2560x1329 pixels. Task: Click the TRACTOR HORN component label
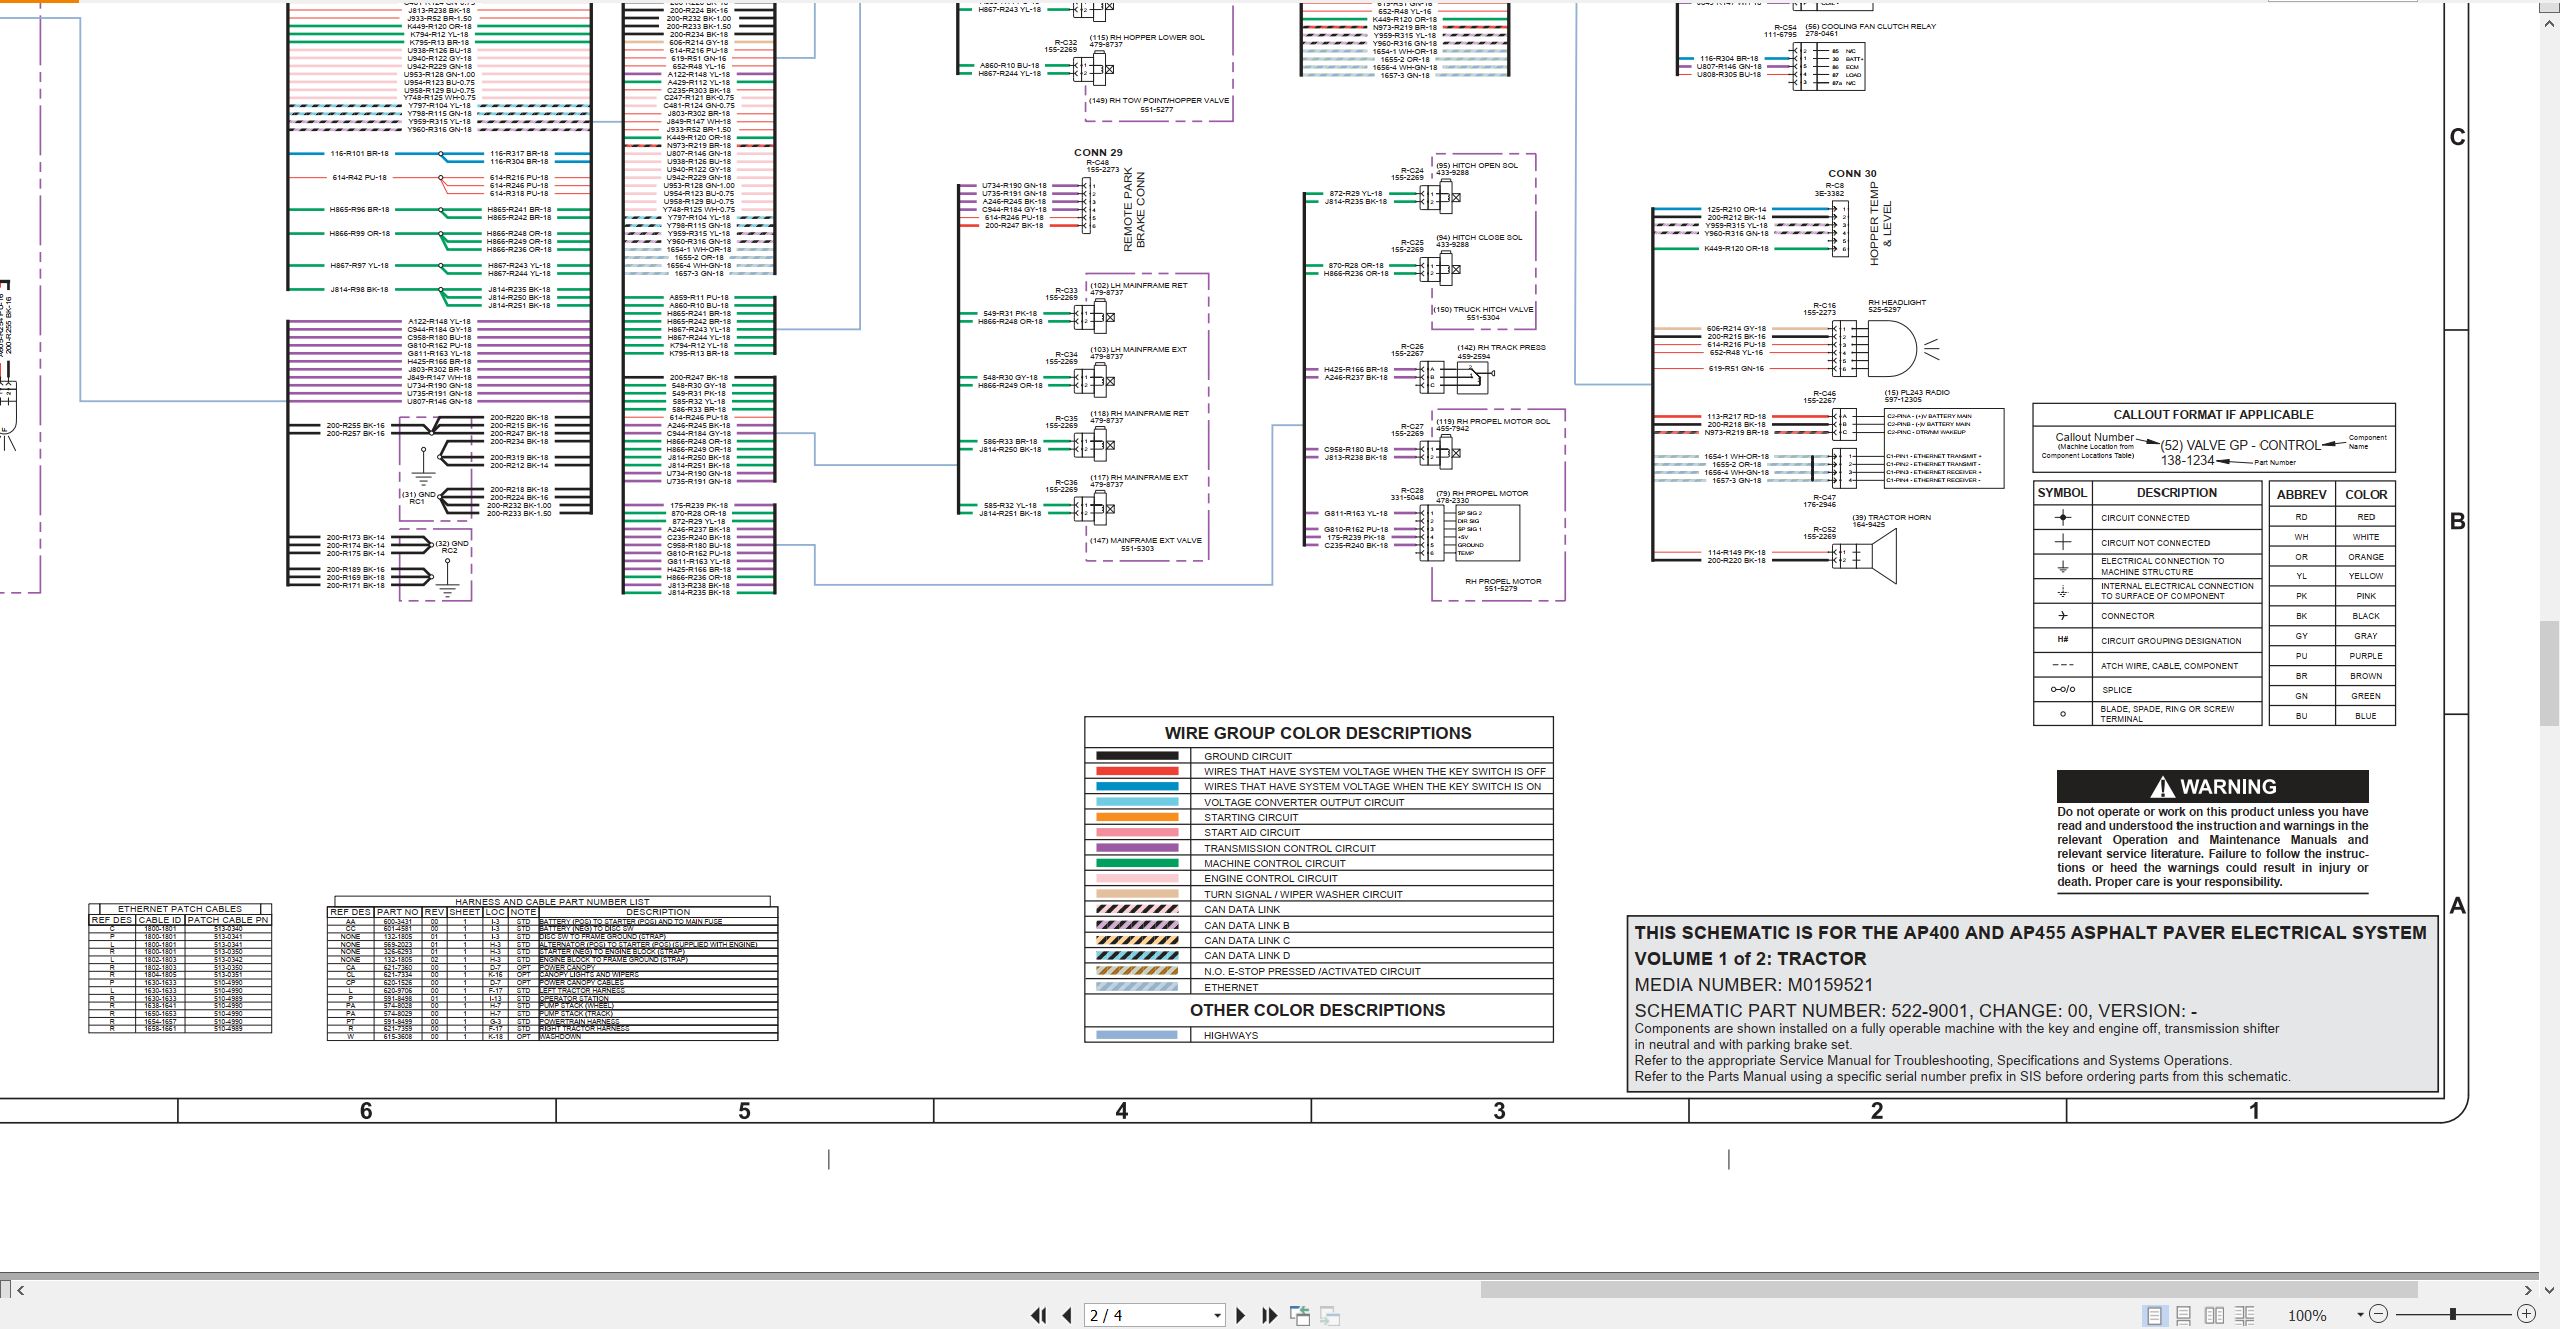click(x=1892, y=517)
